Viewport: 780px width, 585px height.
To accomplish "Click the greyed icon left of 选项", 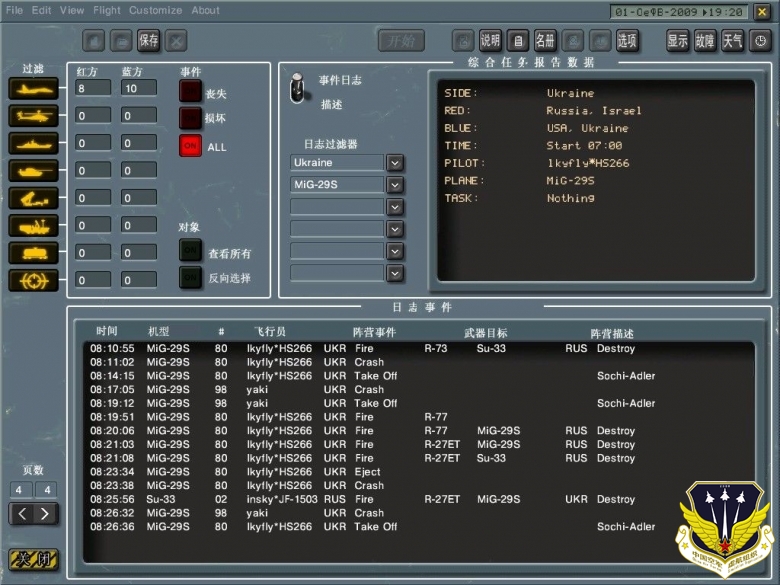I will pos(600,41).
